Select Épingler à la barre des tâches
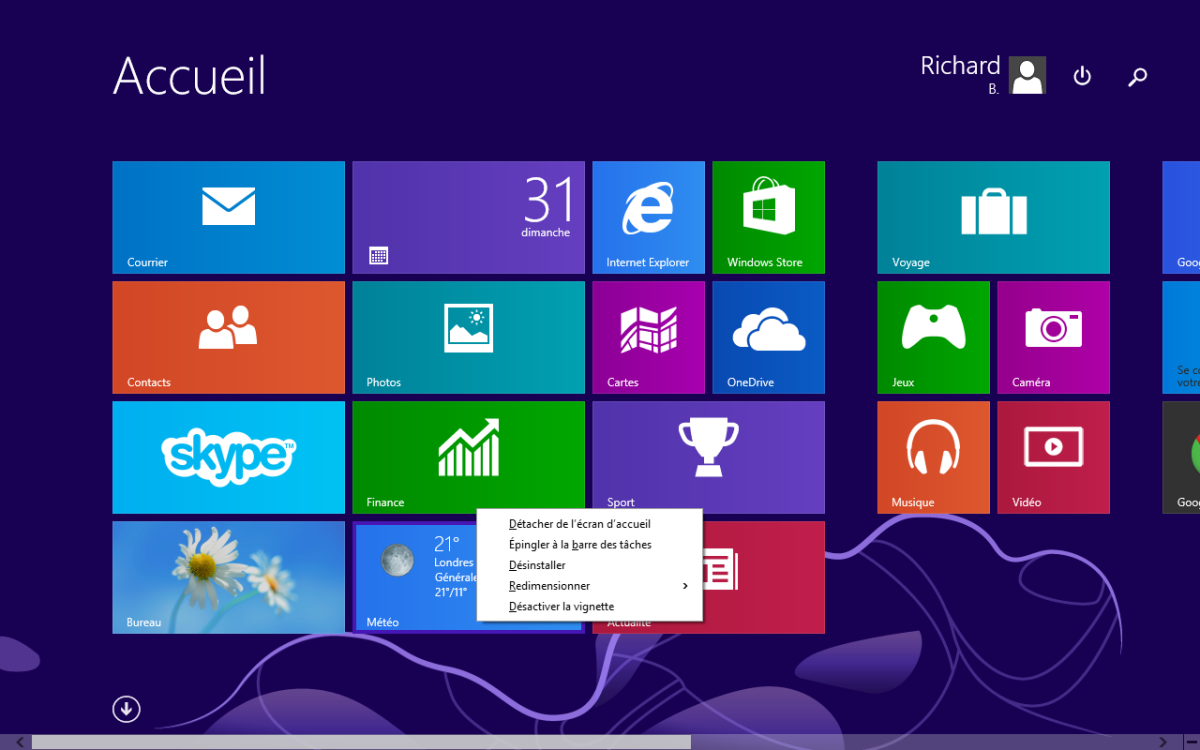 (x=589, y=545)
